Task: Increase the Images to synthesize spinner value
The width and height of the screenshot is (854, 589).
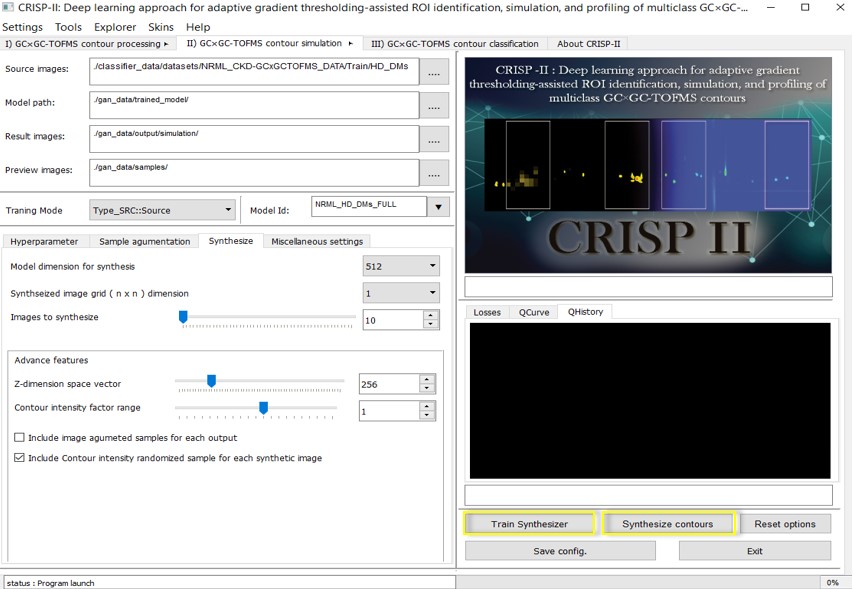Action: (x=431, y=315)
